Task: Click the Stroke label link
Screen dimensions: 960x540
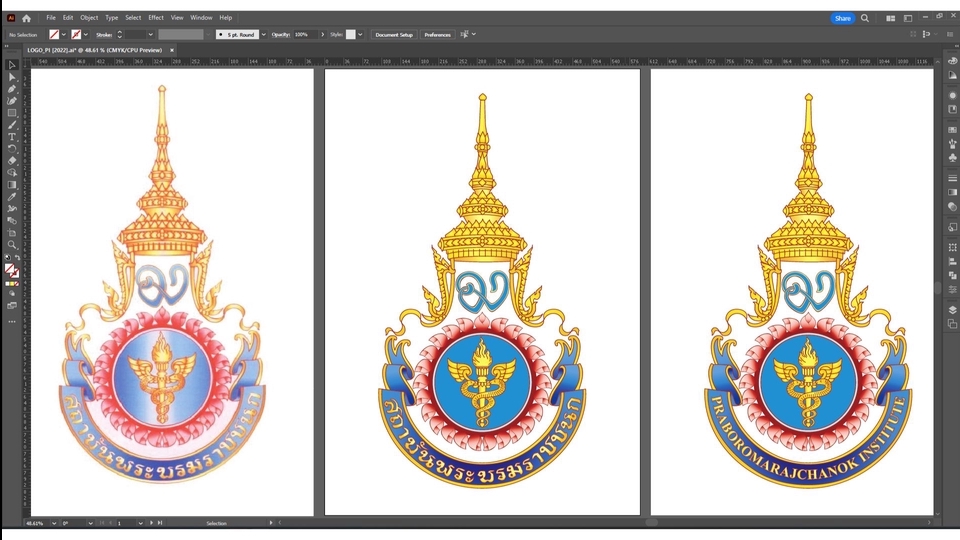Action: click(x=103, y=35)
